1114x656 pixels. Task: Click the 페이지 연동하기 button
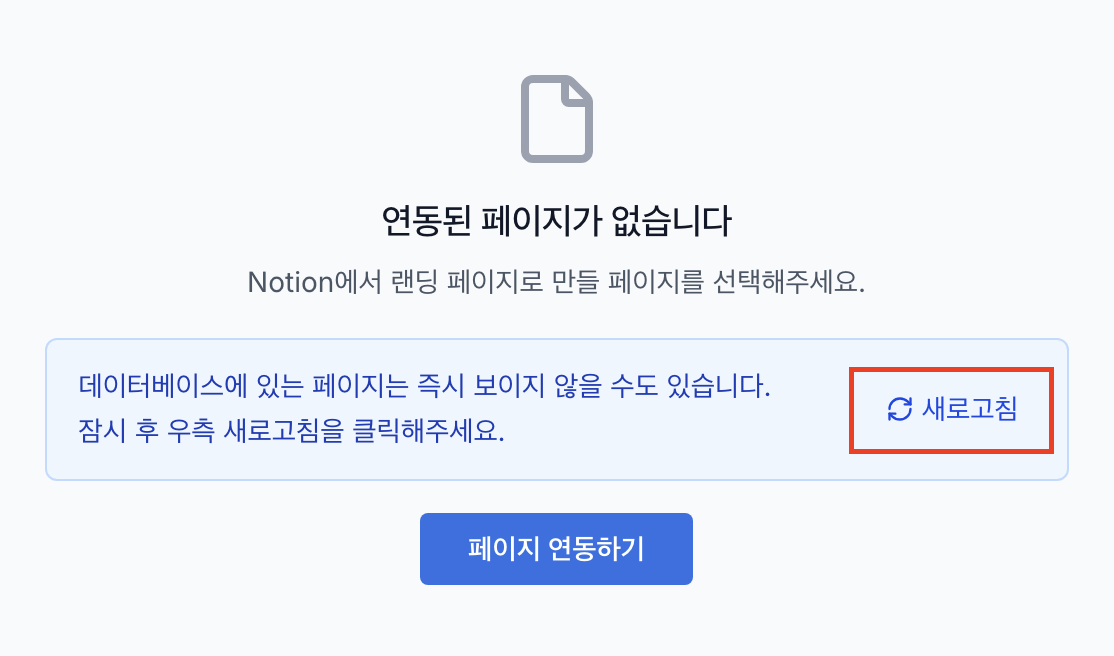[556, 549]
